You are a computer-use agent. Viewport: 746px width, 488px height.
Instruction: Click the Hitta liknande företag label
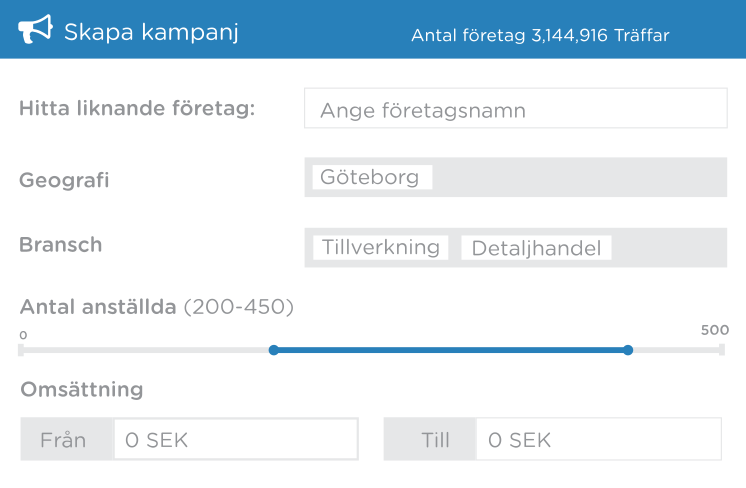pyautogui.click(x=137, y=108)
